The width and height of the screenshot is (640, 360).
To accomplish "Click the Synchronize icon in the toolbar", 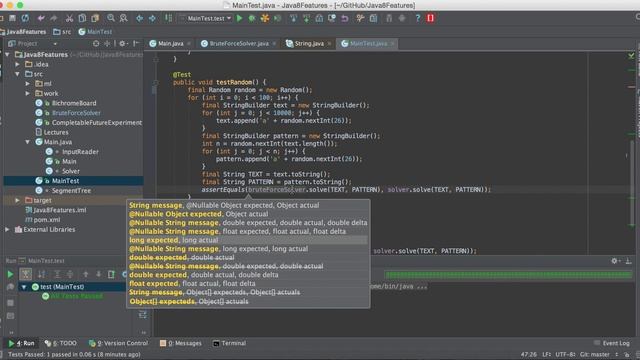I will coord(25,18).
